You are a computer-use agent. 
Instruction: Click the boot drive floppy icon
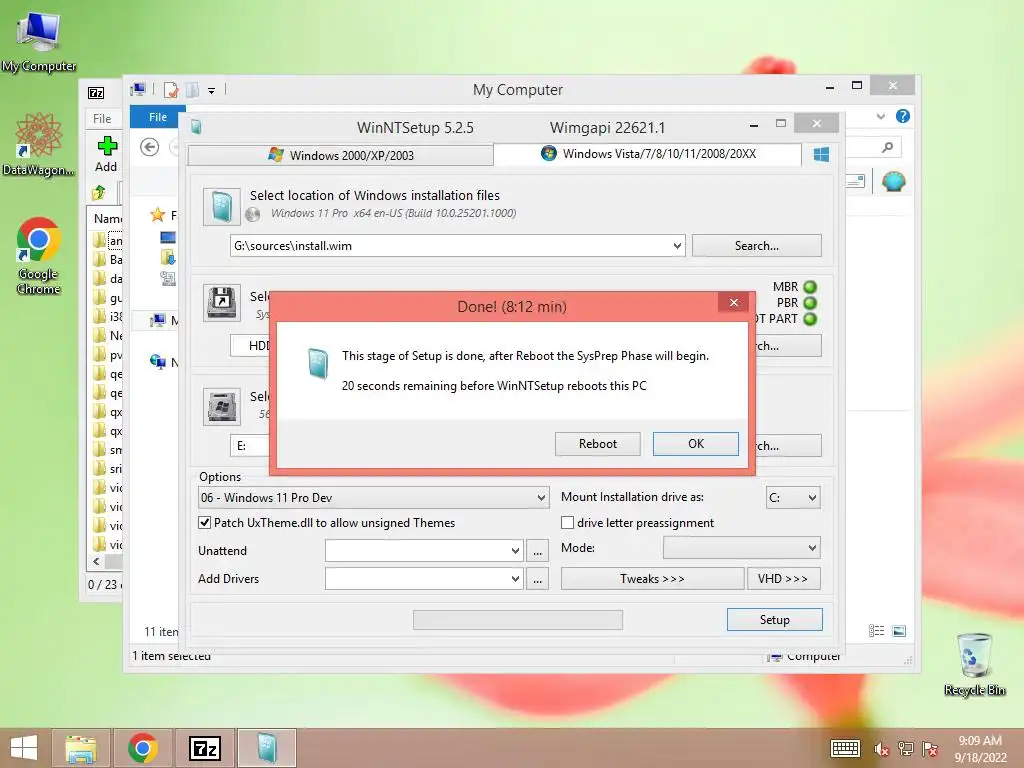click(222, 302)
